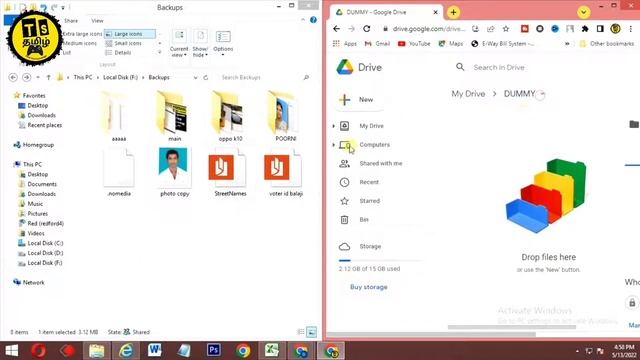Open Computers in Drive sidebar

point(374,144)
